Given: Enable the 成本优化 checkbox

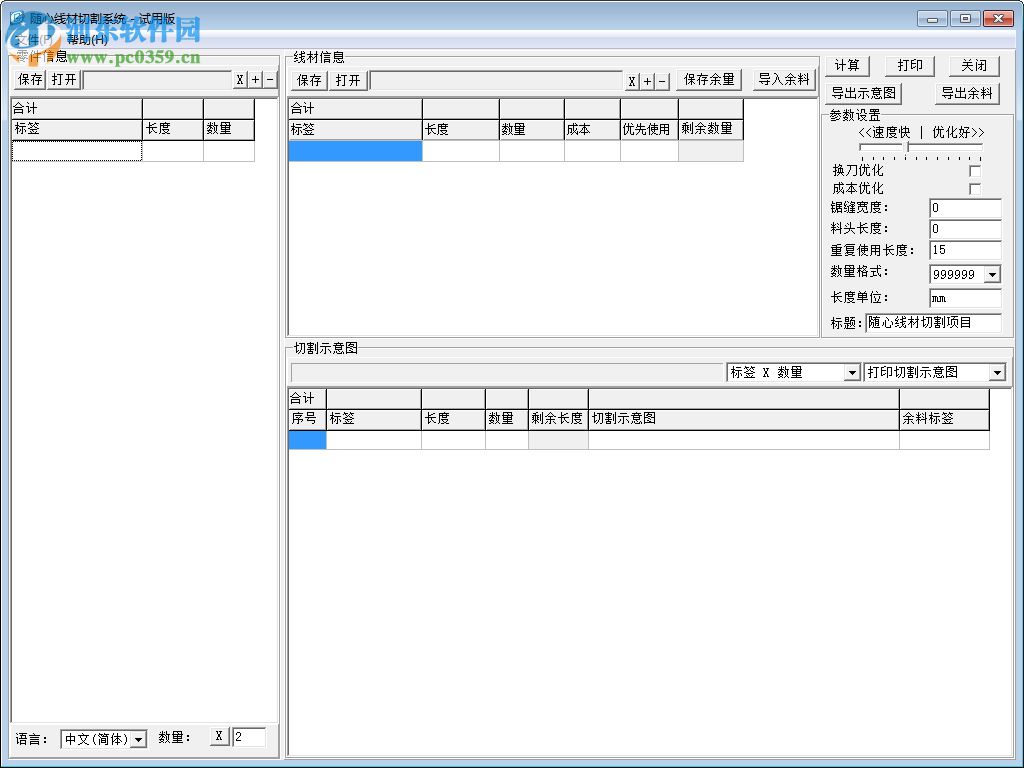Looking at the screenshot, I should click(x=975, y=189).
